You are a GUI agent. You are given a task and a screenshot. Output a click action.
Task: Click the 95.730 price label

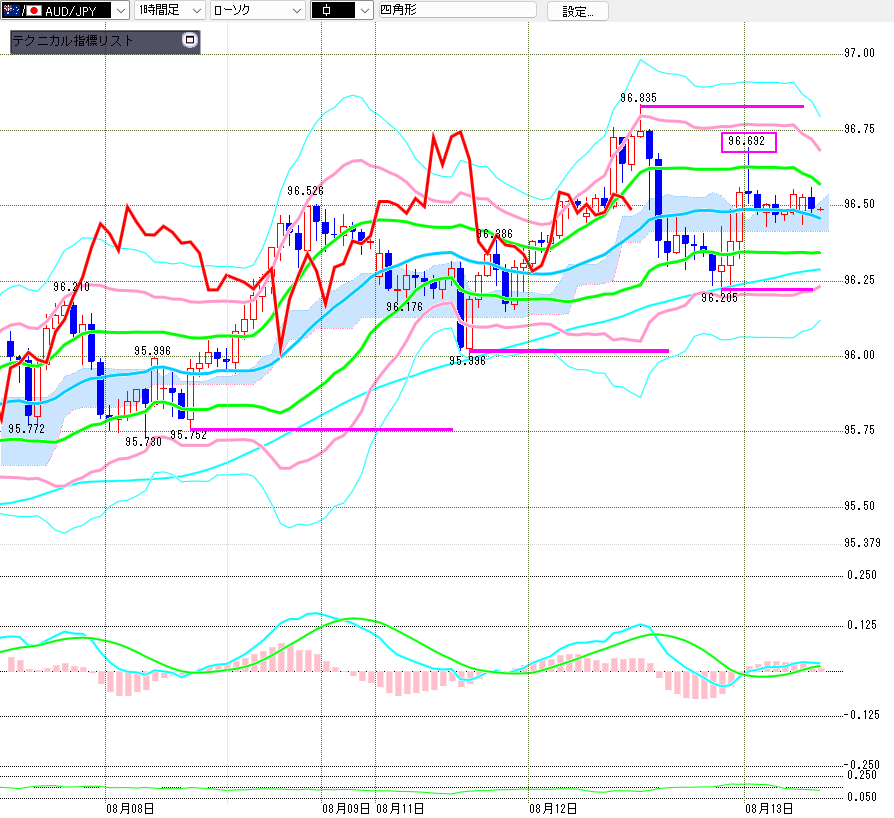tap(143, 442)
